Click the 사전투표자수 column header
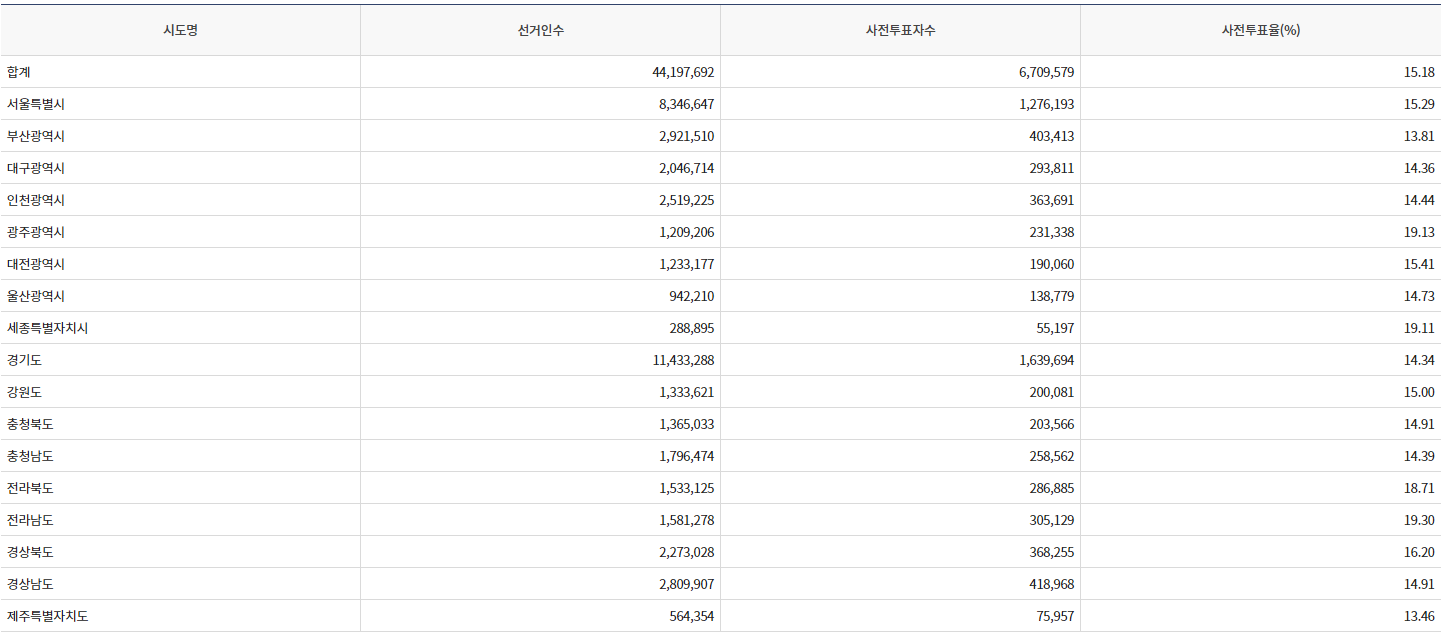This screenshot has width=1443, height=635. click(x=900, y=30)
